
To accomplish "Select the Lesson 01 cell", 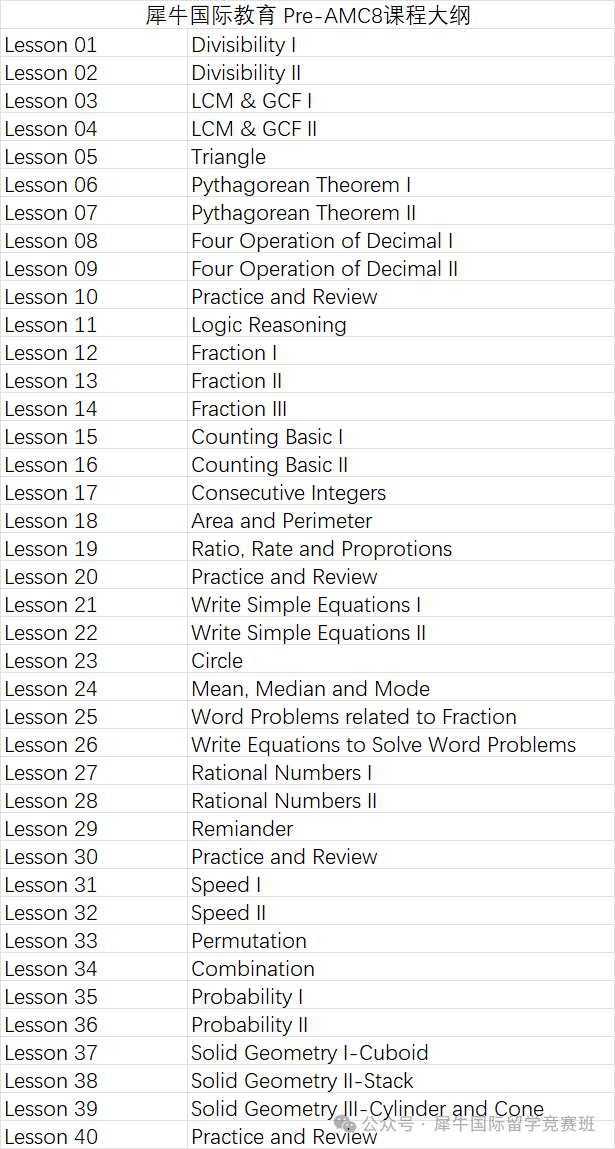I will pyautogui.click(x=51, y=45).
